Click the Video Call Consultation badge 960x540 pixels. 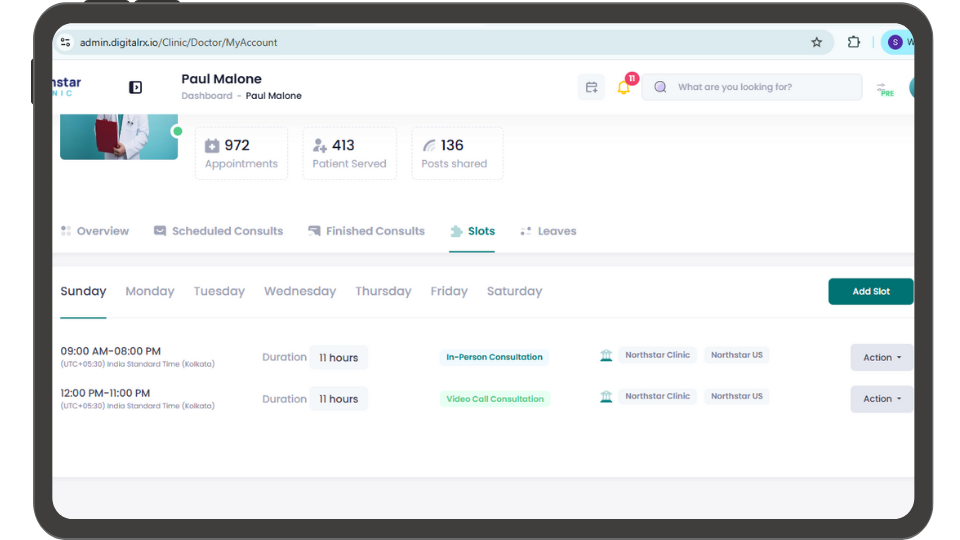(x=495, y=399)
